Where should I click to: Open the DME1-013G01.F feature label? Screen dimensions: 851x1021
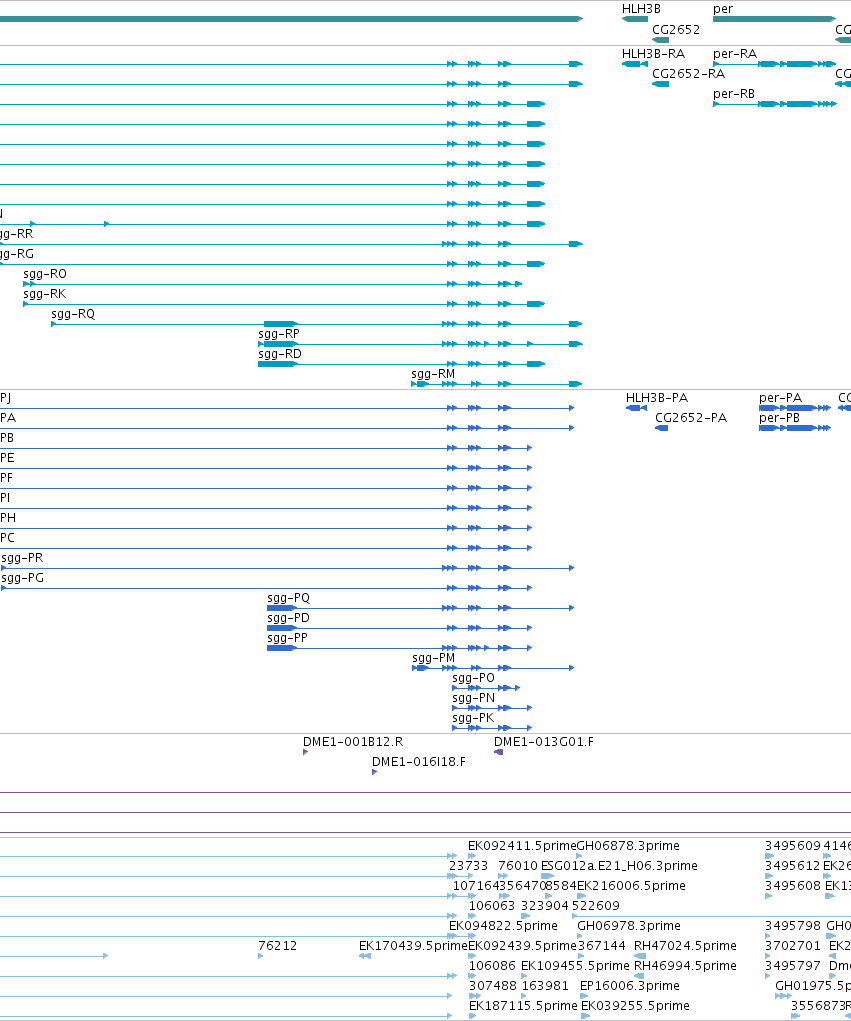click(x=544, y=742)
